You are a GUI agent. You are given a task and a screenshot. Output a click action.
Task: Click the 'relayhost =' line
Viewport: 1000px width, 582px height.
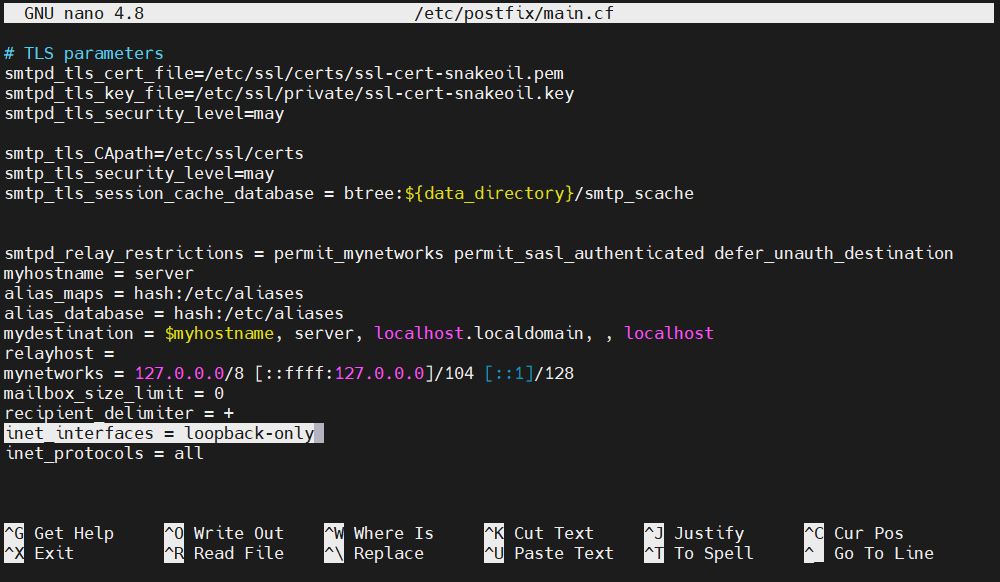[x=59, y=353]
